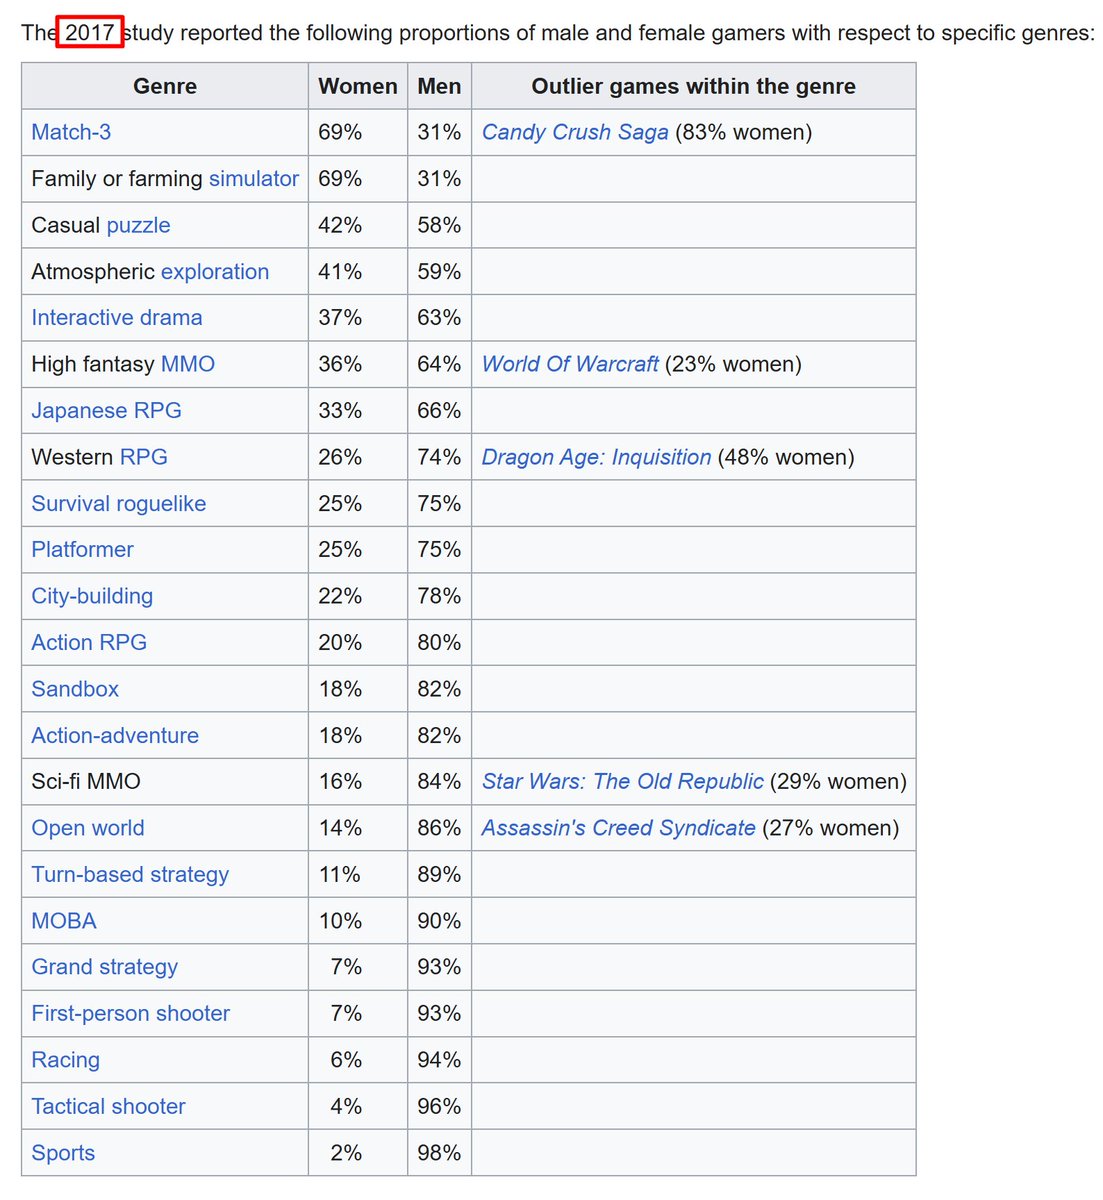Viewport: 1103px width, 1200px height.
Task: Click the 59% men value for Atmospheric exploration
Action: point(440,272)
